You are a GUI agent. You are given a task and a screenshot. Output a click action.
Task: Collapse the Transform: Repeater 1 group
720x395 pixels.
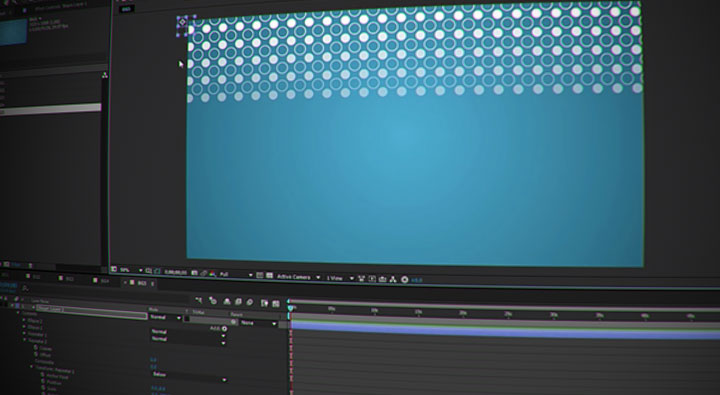tap(32, 367)
